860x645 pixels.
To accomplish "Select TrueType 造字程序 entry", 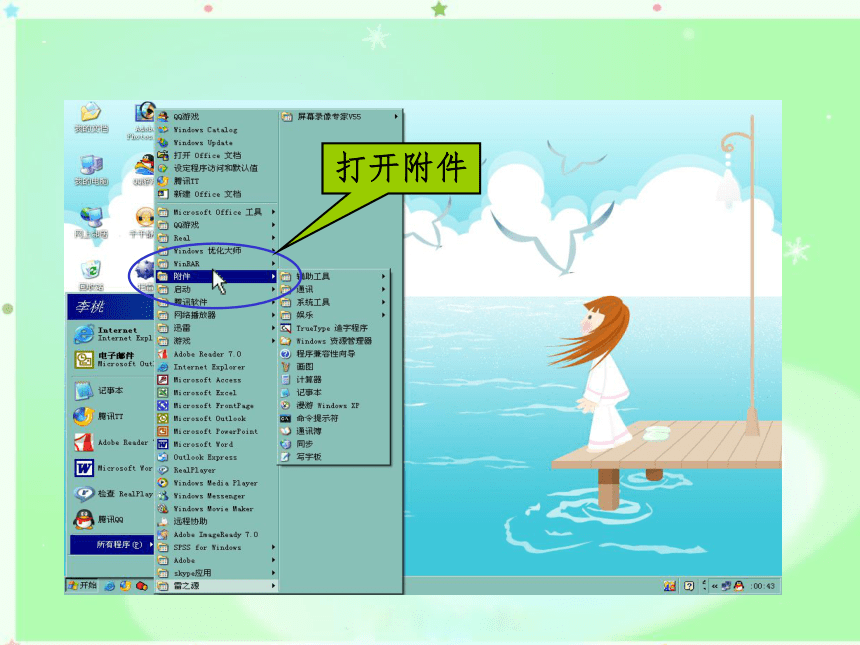I will 333,328.
